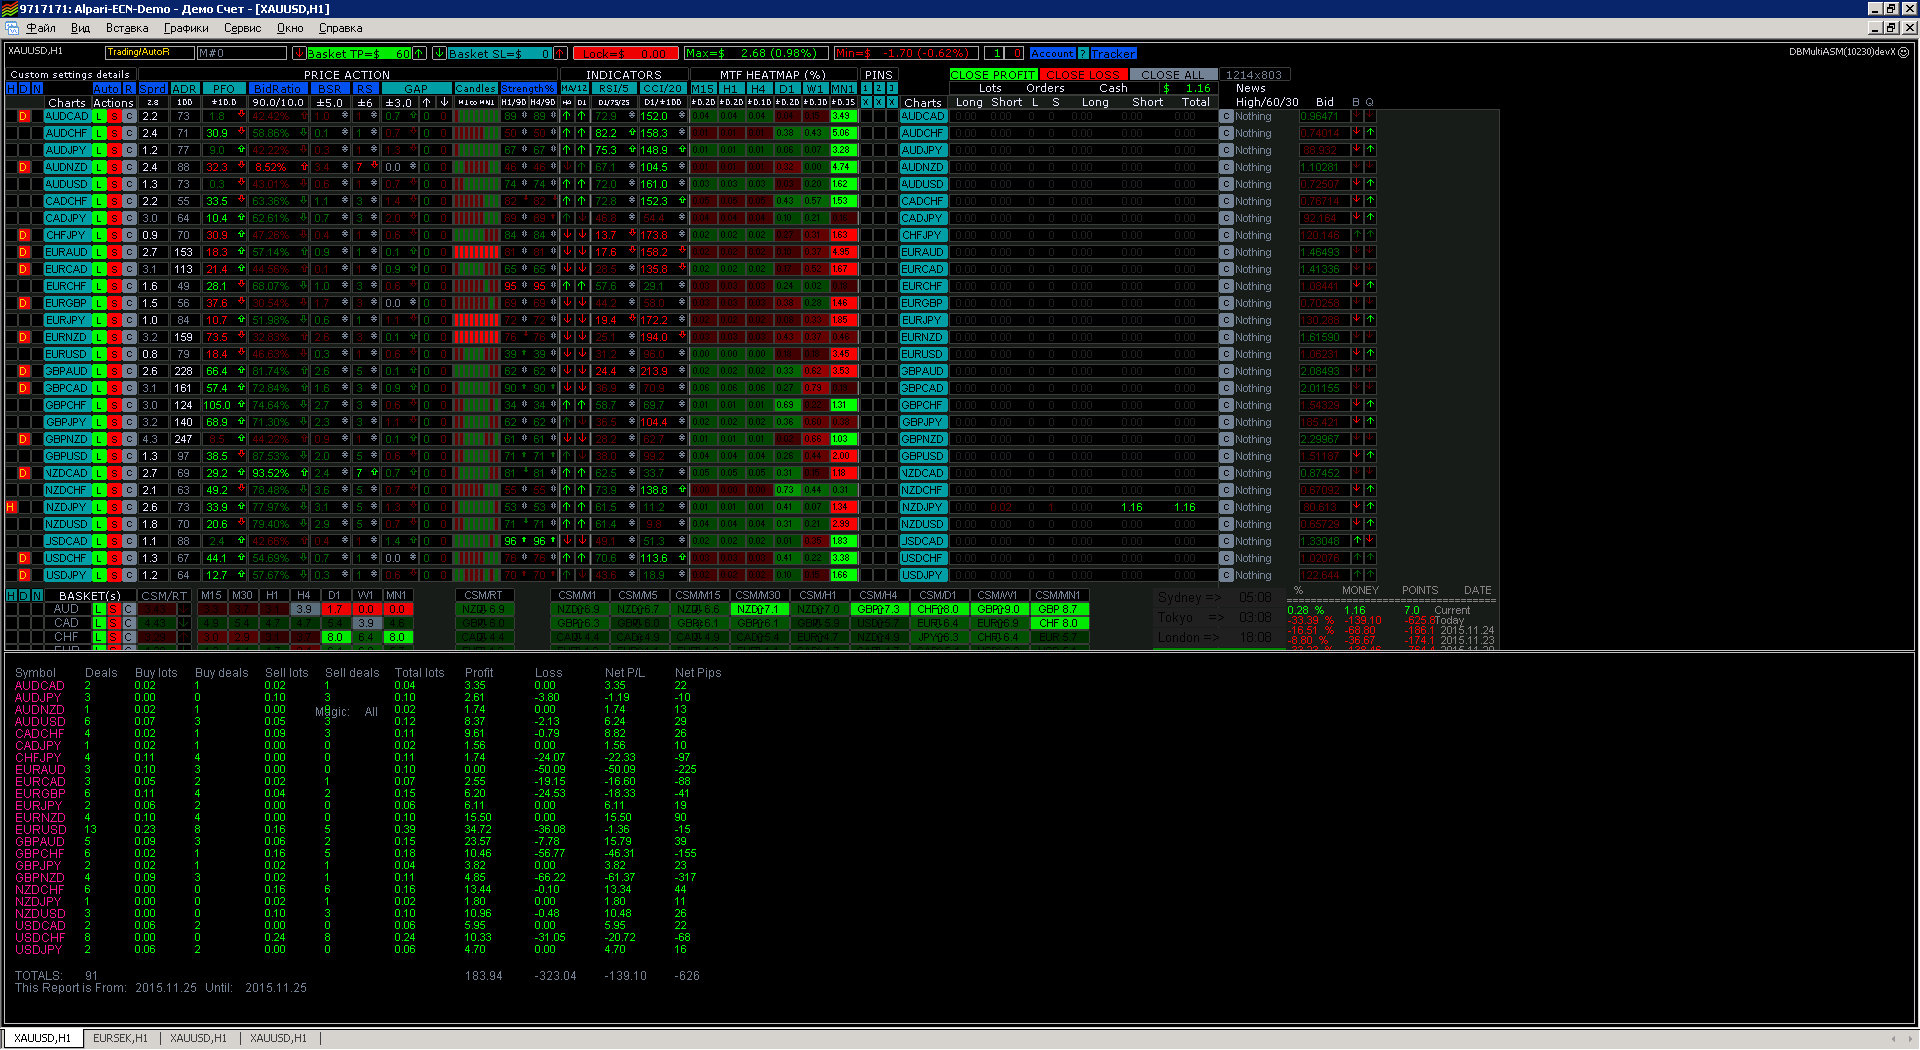This screenshot has width=1920, height=1050.
Task: Open the Графики menu
Action: [x=186, y=28]
